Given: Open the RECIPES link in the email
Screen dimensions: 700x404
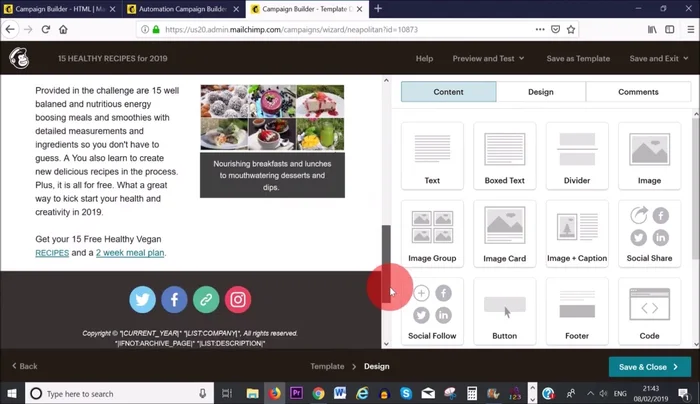Looking at the screenshot, I should 52,253.
